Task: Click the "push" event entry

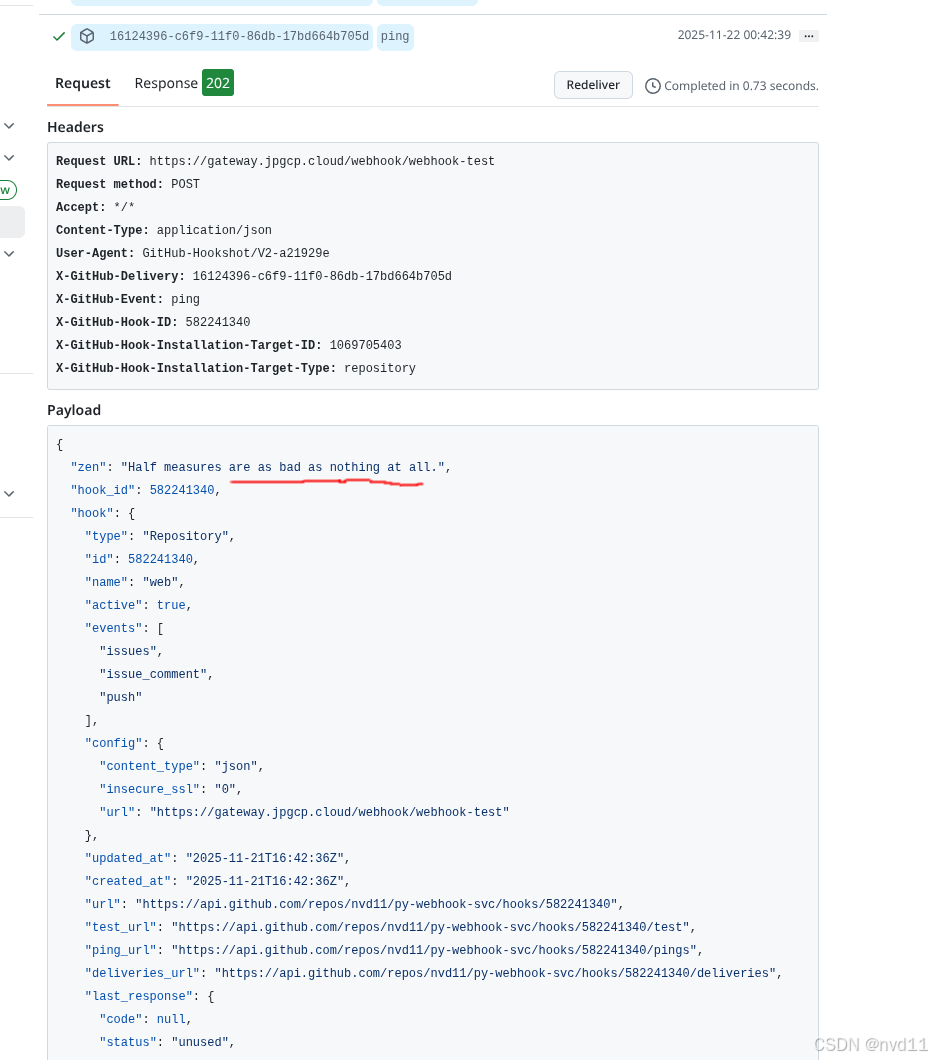Action: [x=120, y=697]
